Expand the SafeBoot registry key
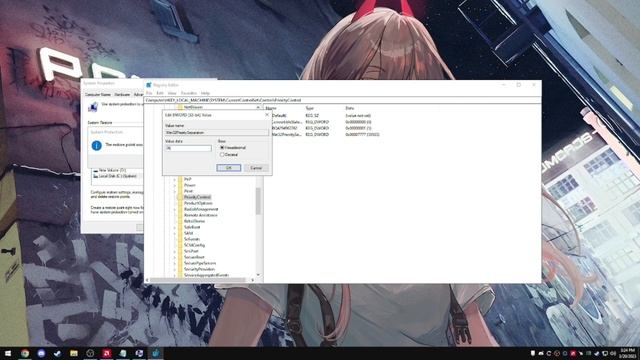 tap(175, 227)
